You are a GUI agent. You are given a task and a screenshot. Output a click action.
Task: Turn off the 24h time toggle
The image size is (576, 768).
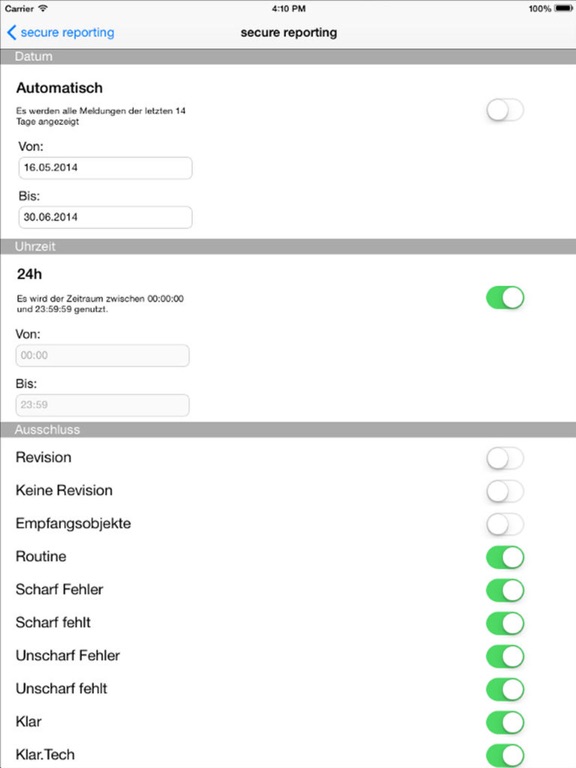(x=505, y=298)
